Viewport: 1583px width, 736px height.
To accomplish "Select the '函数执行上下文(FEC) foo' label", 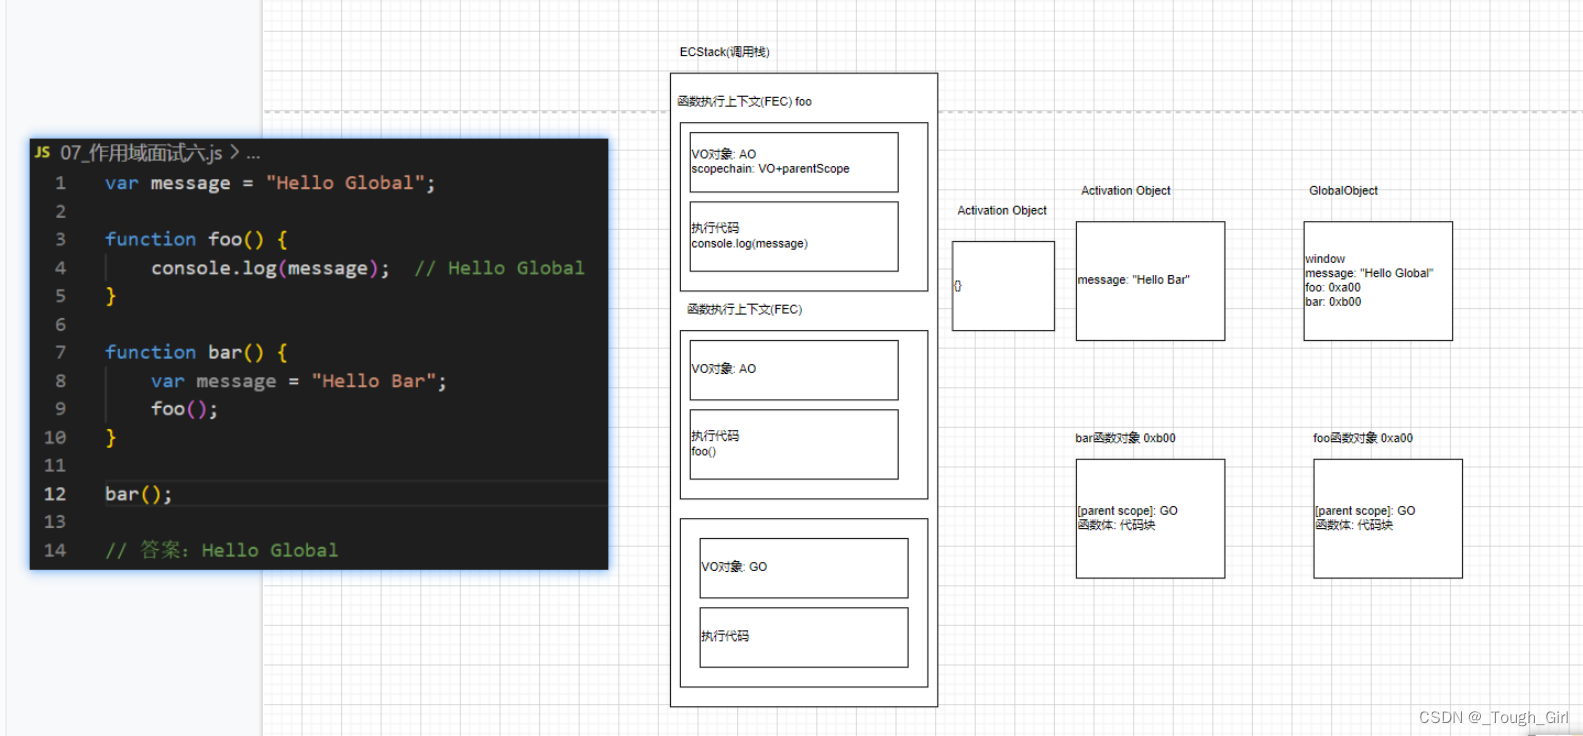I will 745,102.
